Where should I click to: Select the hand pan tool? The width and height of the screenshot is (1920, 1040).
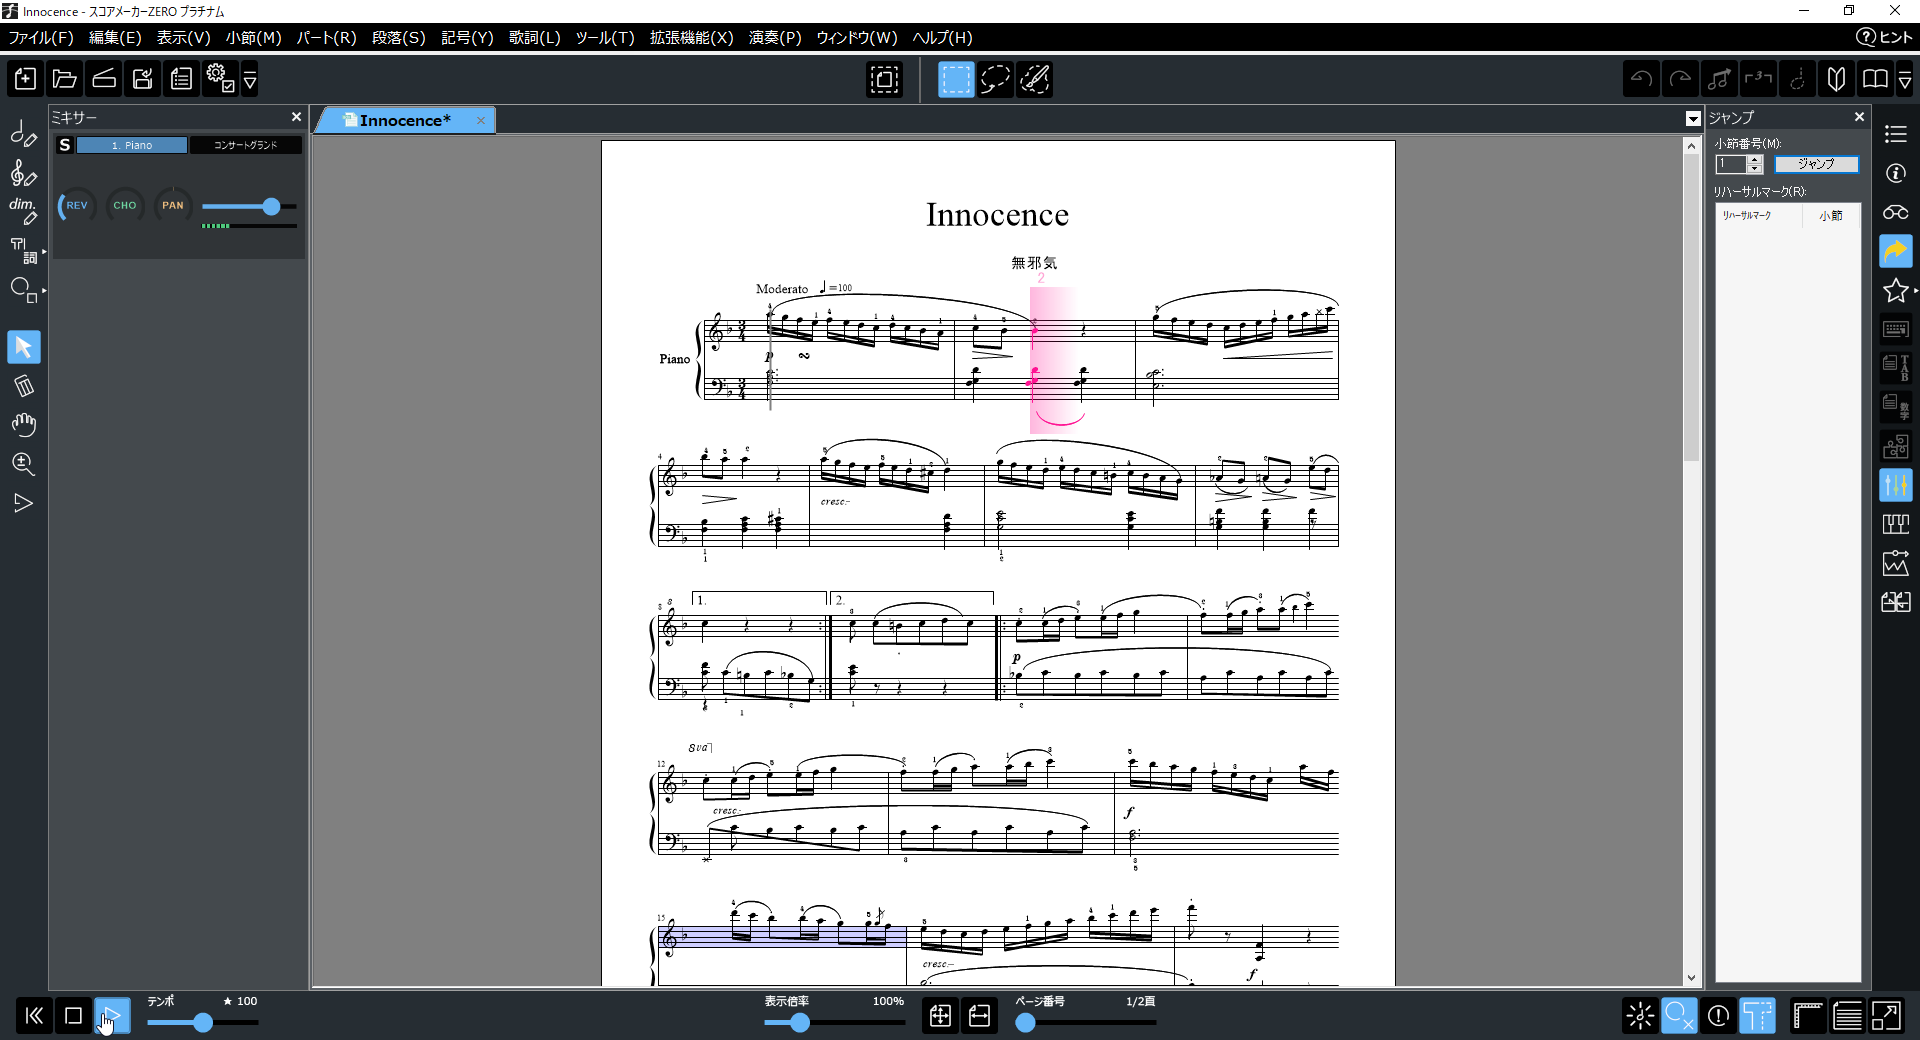tap(24, 425)
